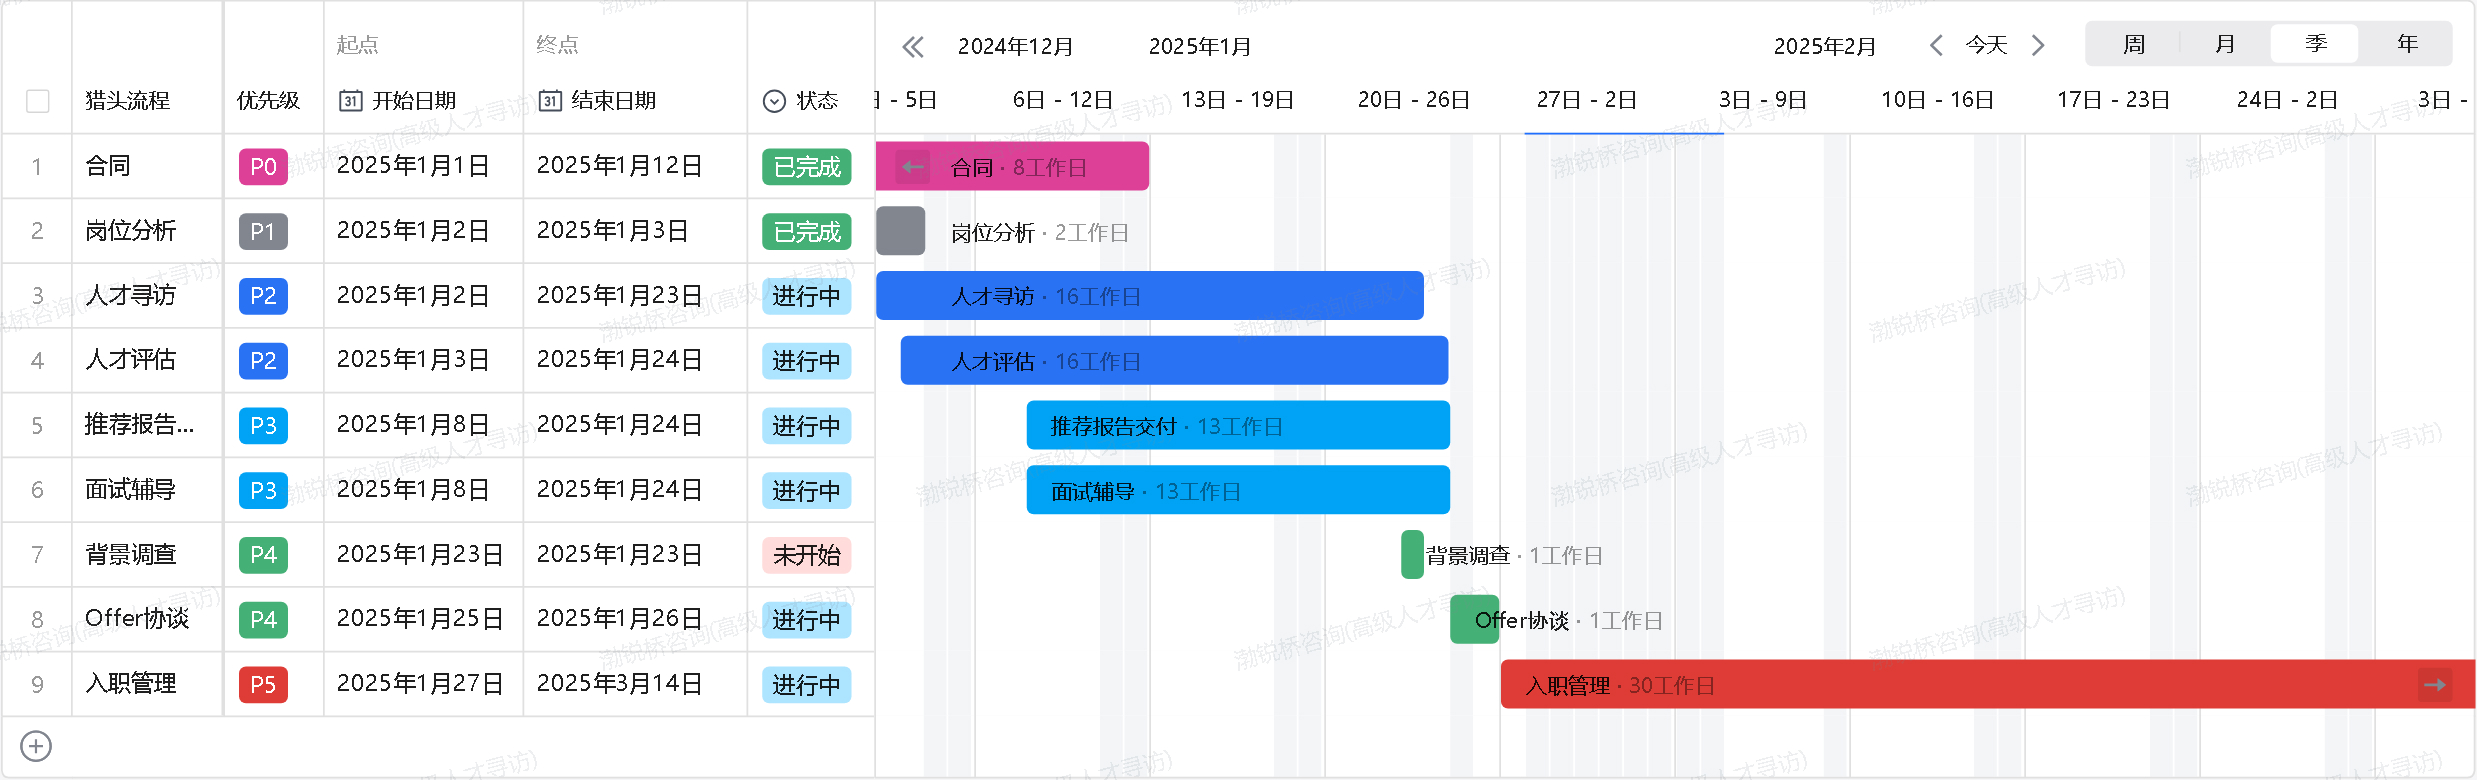The width and height of the screenshot is (2477, 780).
Task: Go to next period with right chevron
Action: click(x=2038, y=45)
